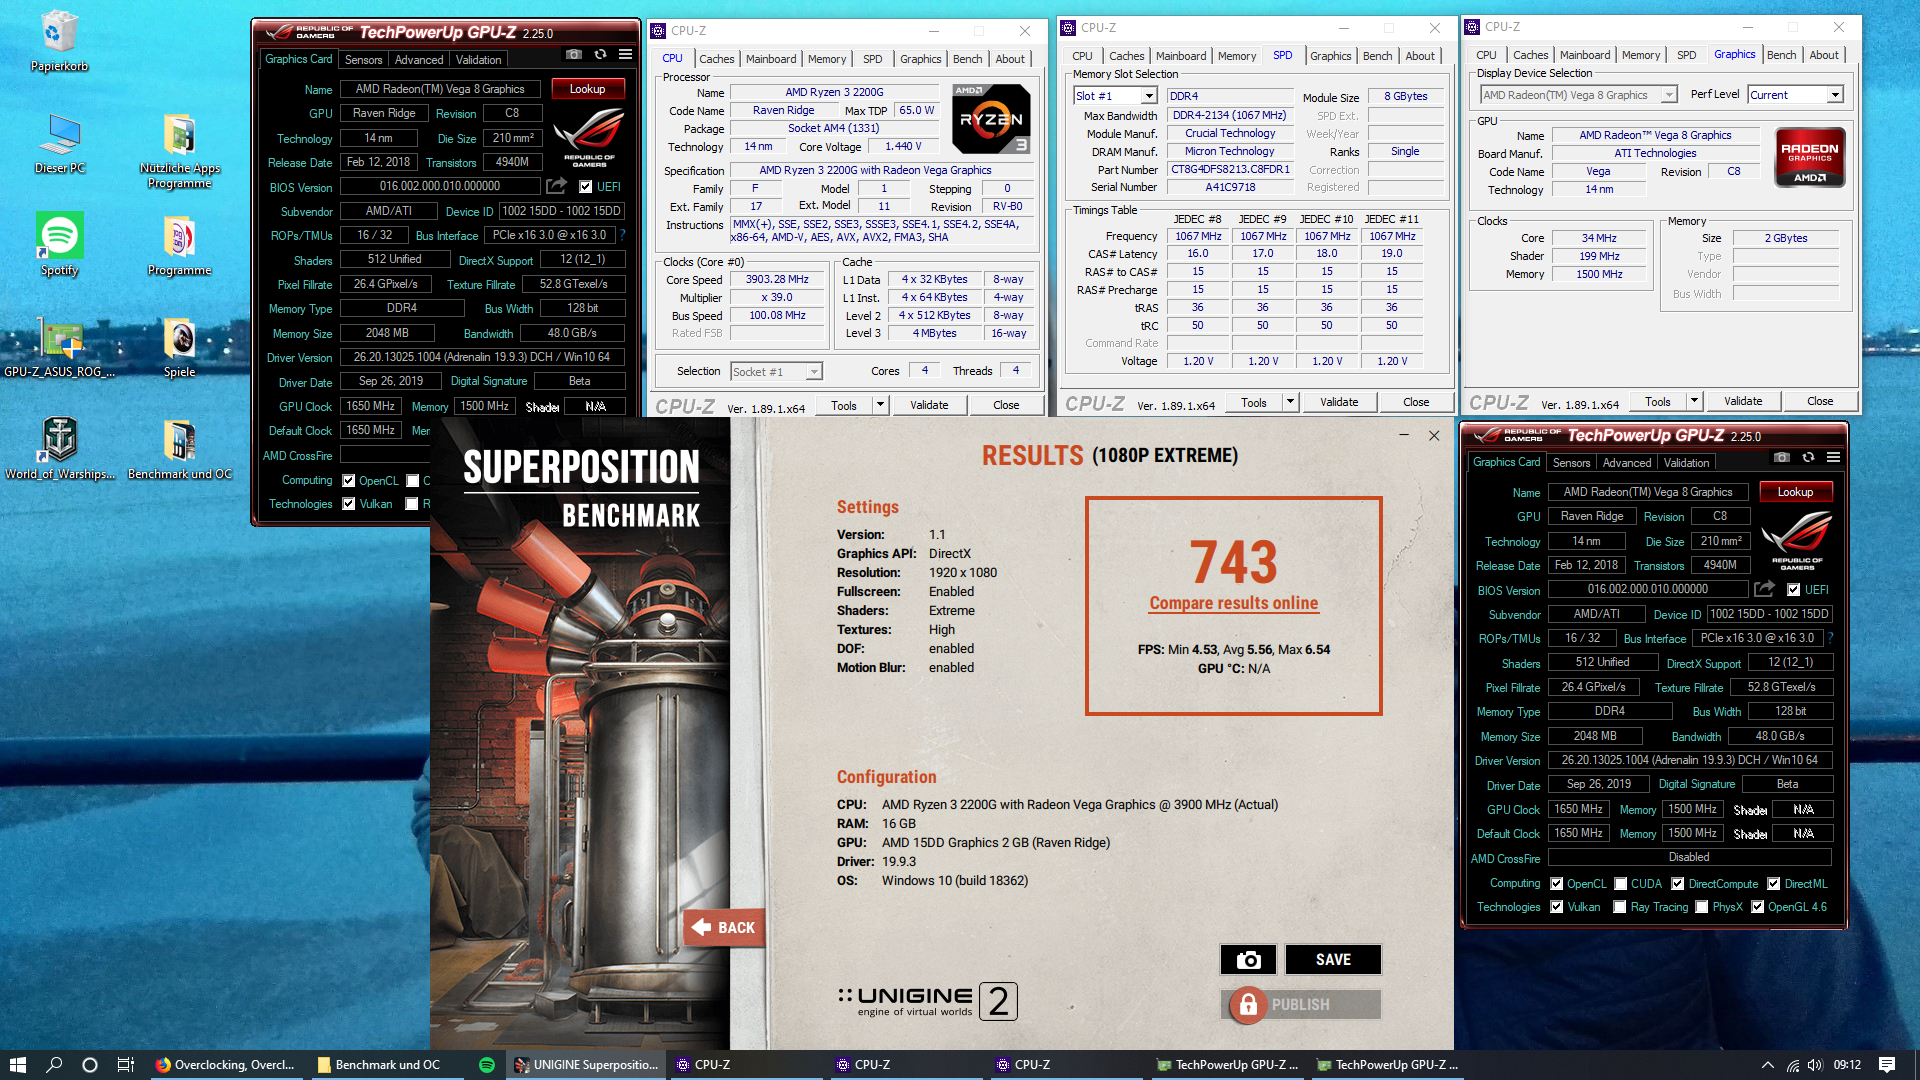Viewport: 1920px width, 1080px height.
Task: Open the GPU-Z_ASUS_ROG desktop shortcut
Action: [x=59, y=347]
